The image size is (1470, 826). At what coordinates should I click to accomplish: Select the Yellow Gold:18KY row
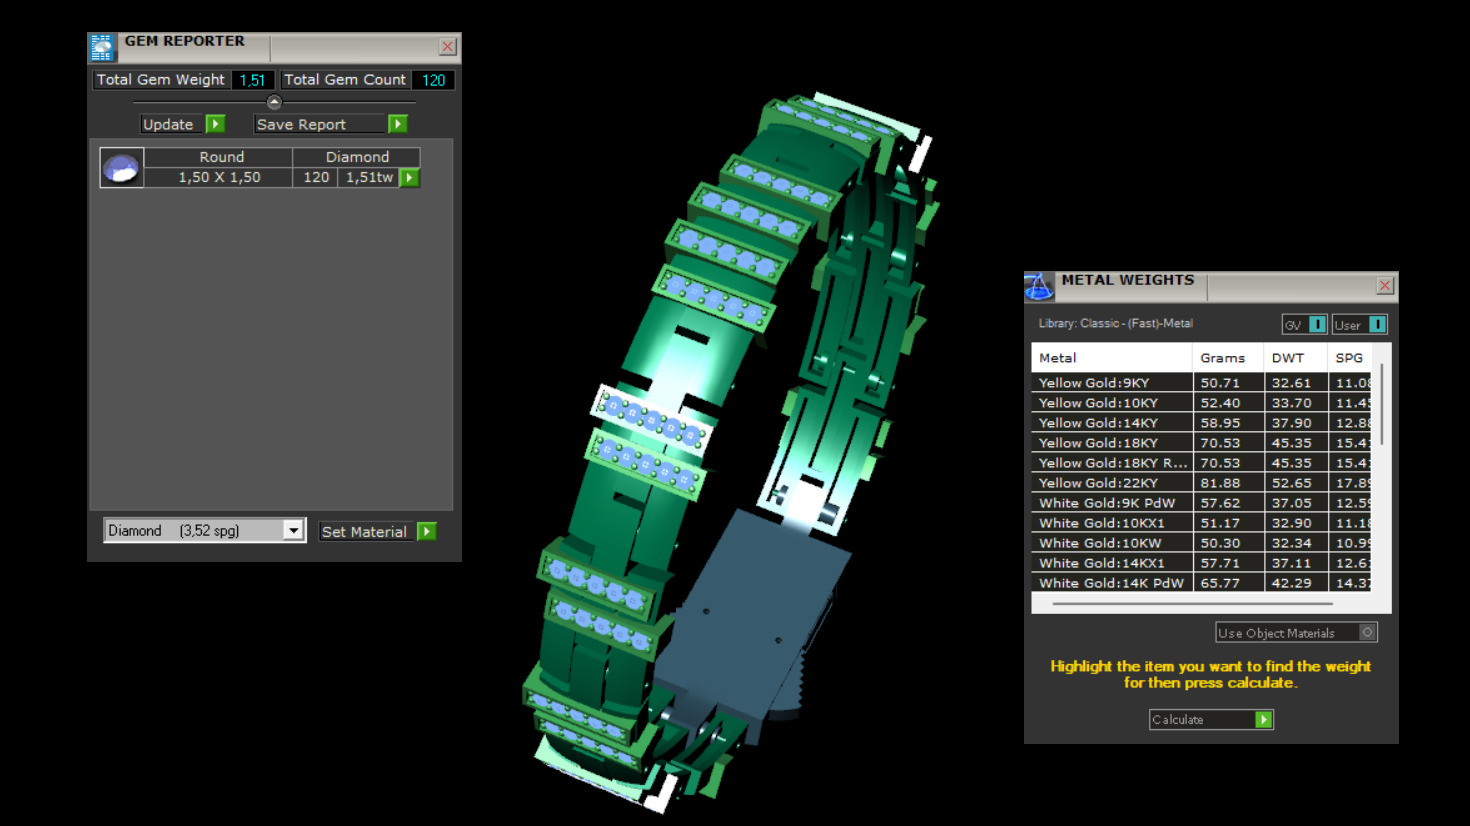(x=1201, y=443)
